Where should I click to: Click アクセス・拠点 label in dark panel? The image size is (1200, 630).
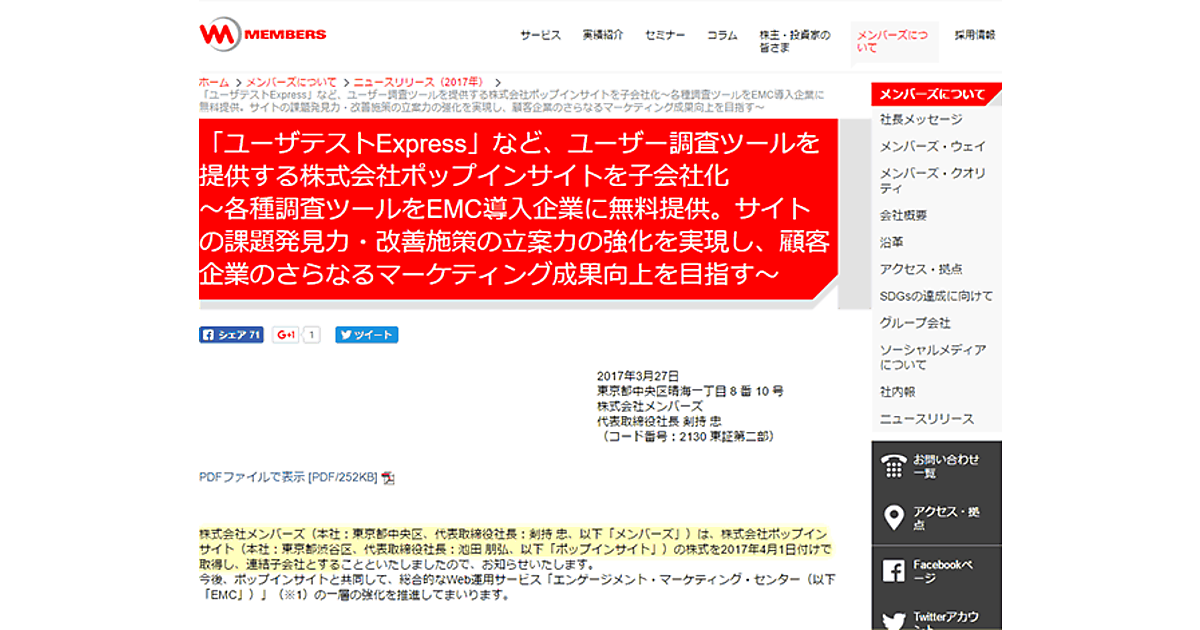946,518
